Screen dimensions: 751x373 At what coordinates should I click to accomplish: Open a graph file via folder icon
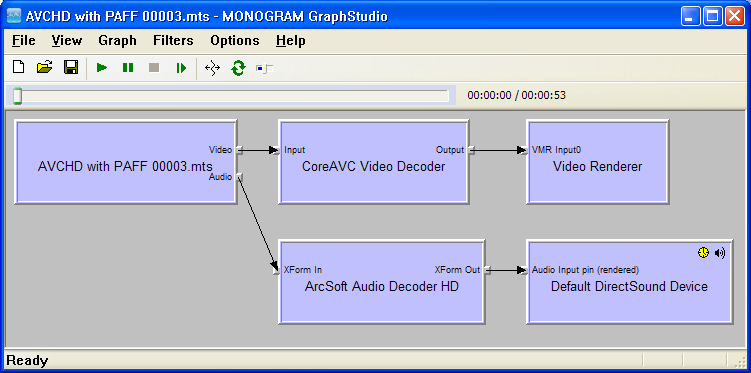tap(45, 68)
